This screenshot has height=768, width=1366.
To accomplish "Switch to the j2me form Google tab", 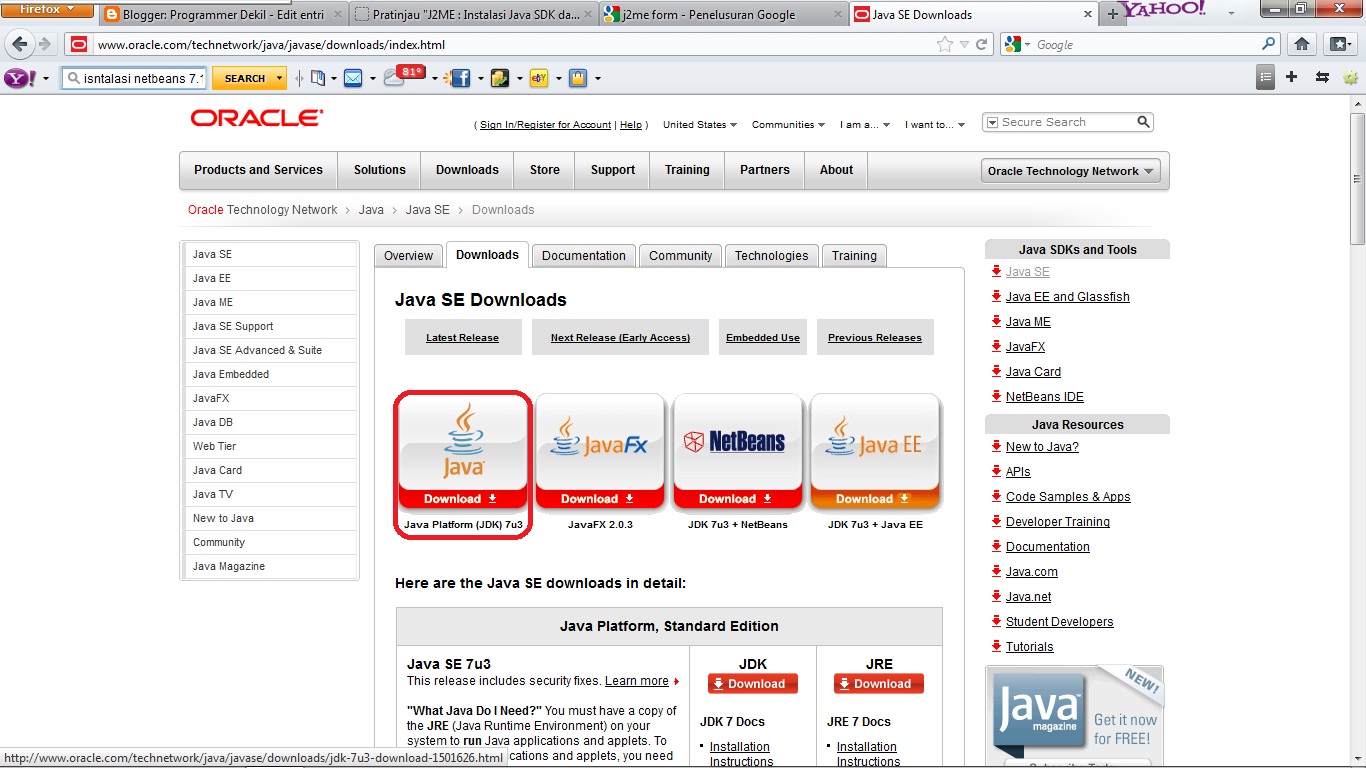I will click(x=722, y=14).
